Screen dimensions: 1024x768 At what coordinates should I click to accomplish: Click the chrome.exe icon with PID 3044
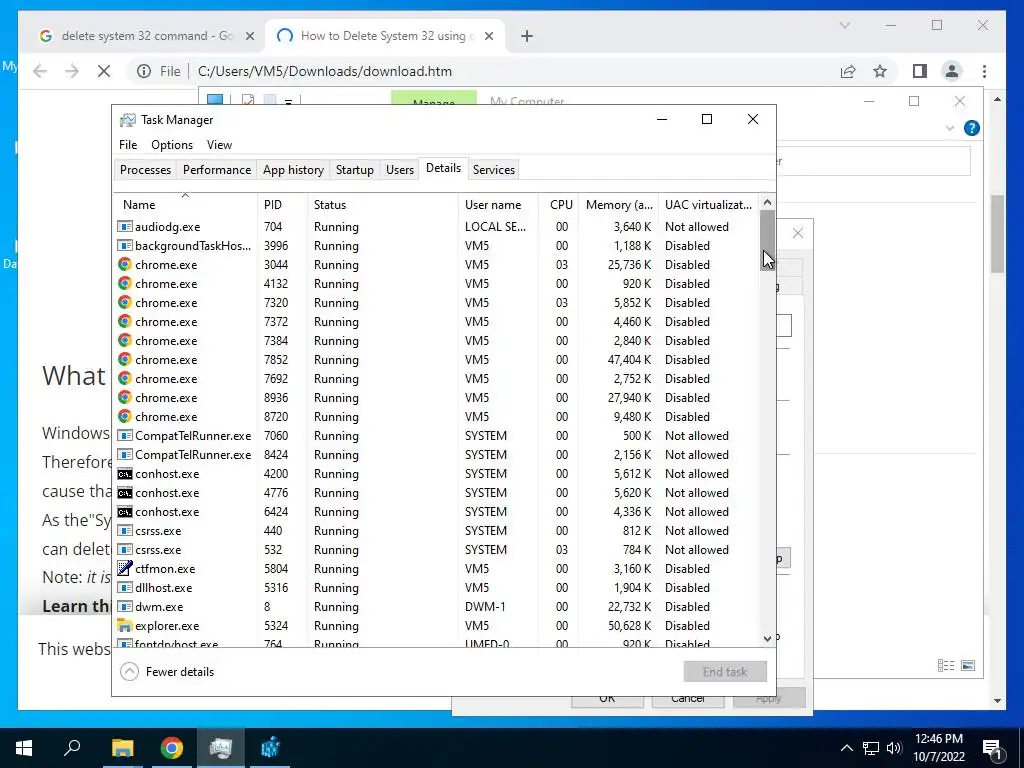pyautogui.click(x=124, y=264)
